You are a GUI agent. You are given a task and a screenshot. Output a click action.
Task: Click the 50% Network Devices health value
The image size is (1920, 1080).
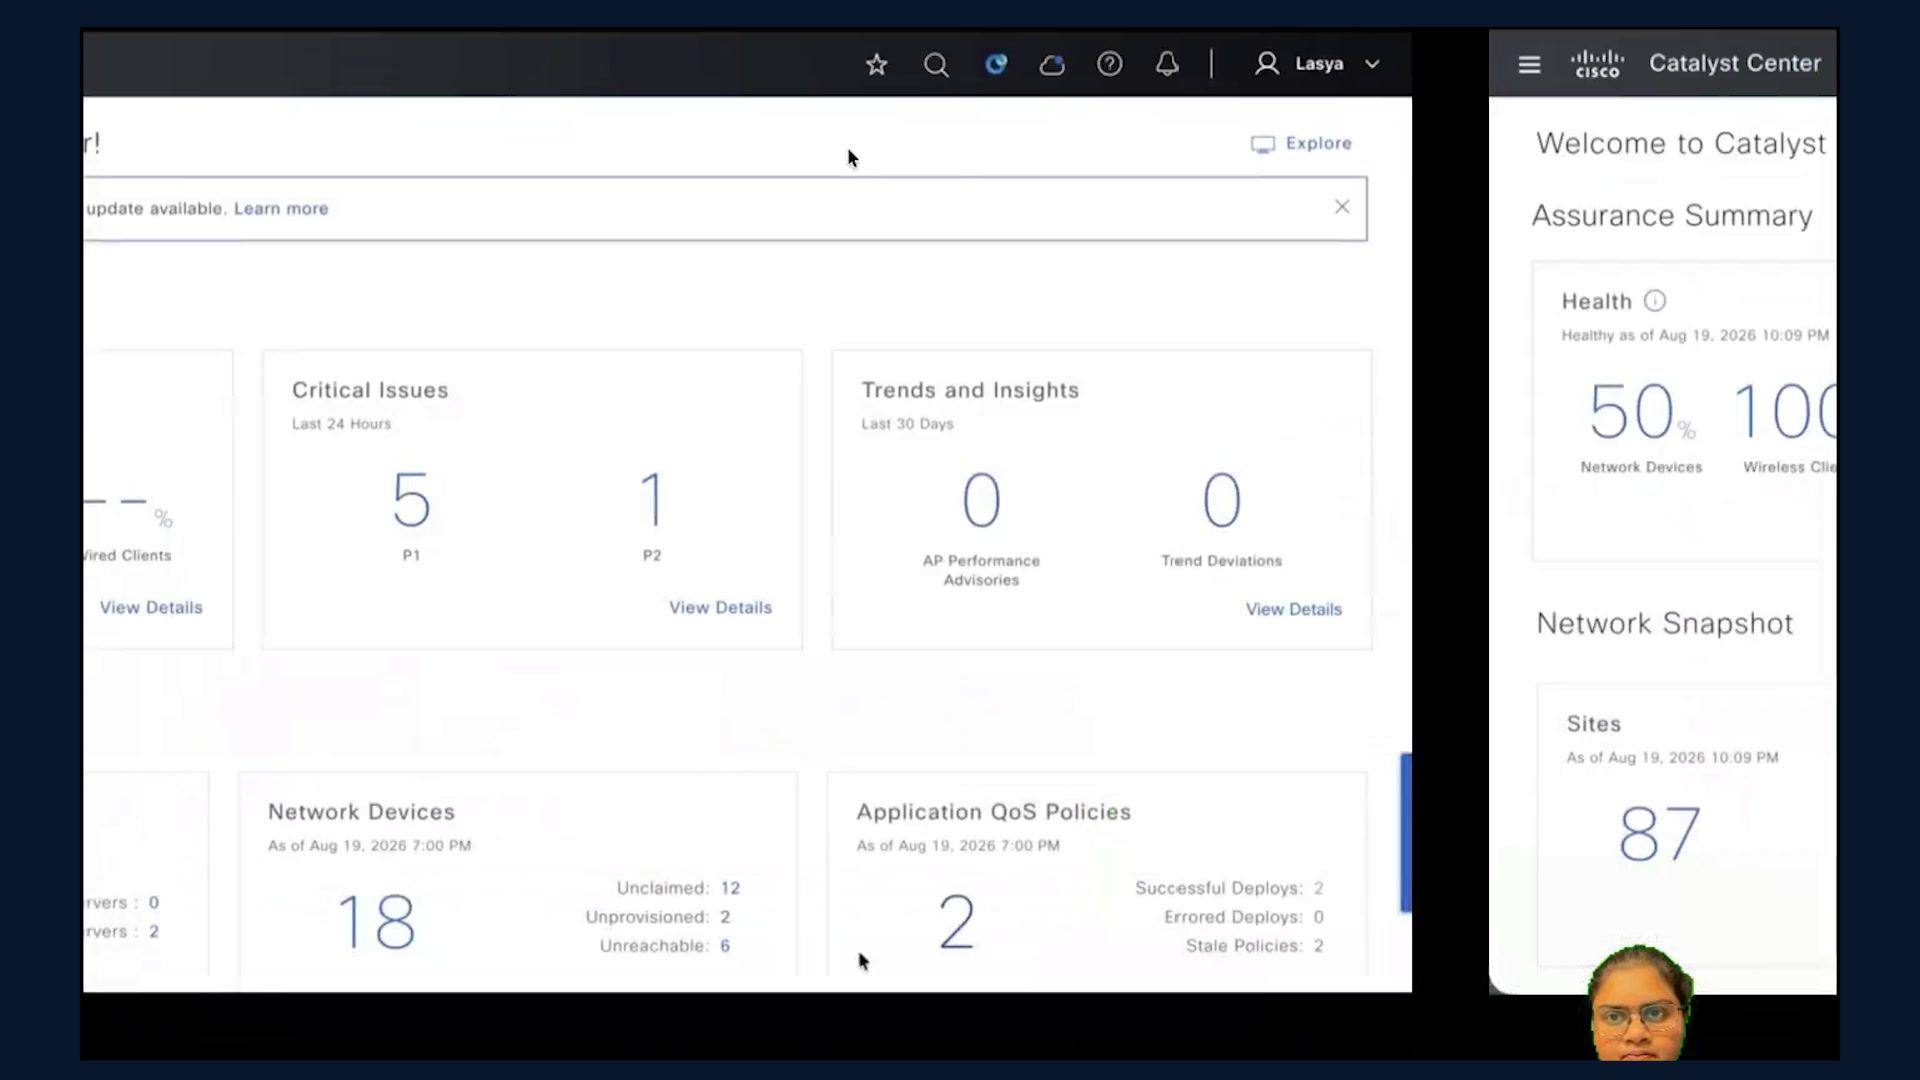(1641, 411)
